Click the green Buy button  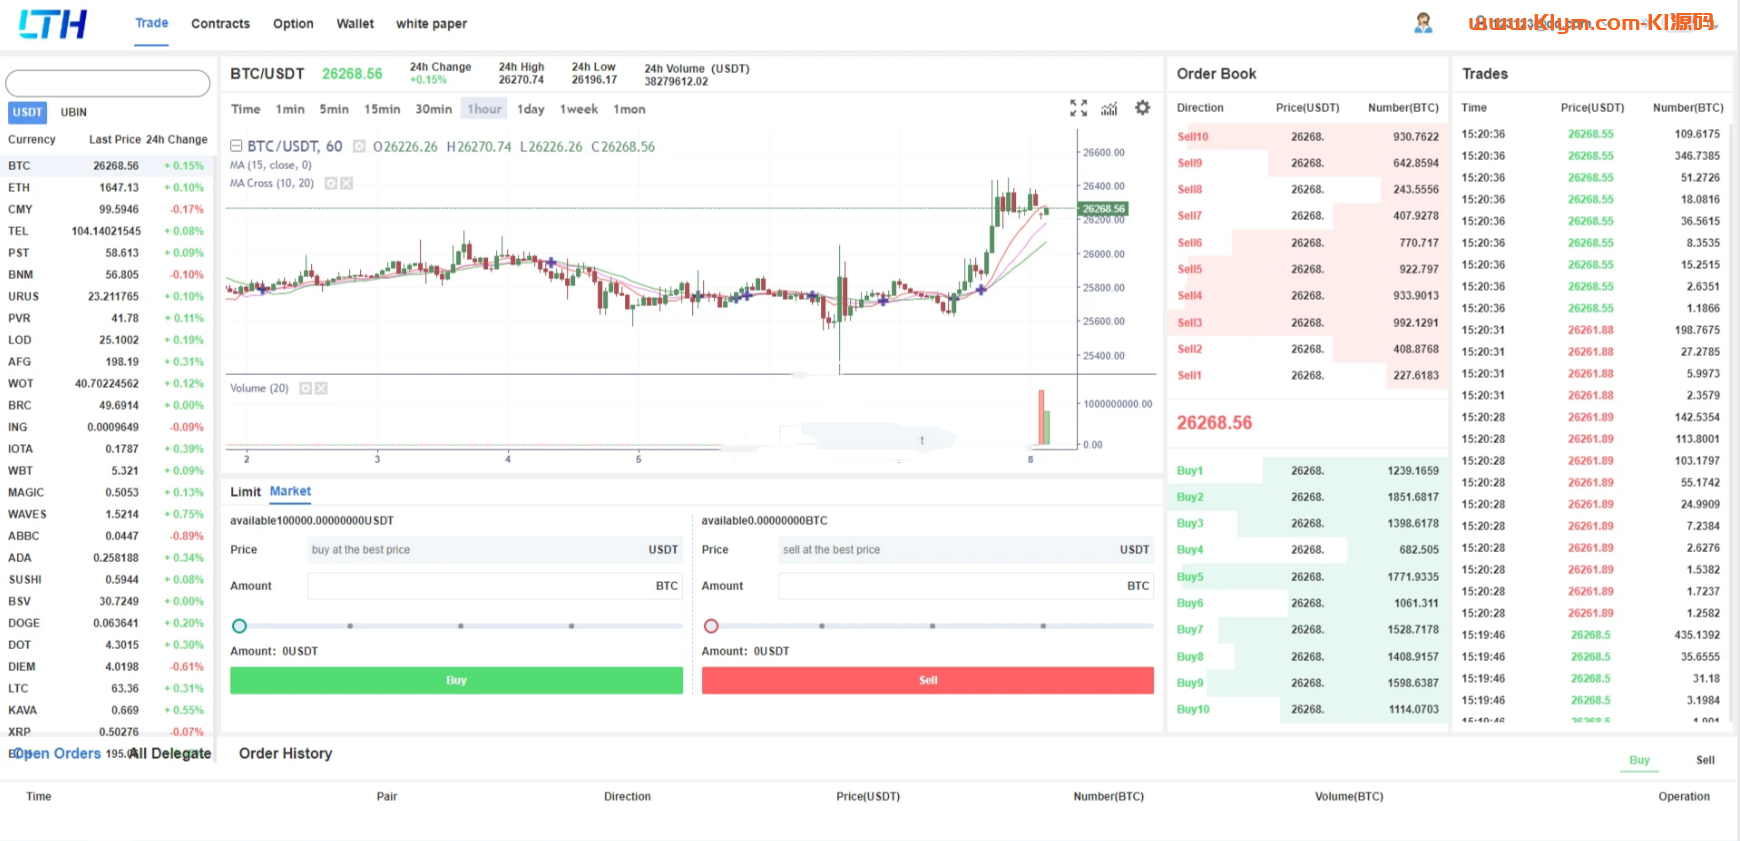(456, 680)
